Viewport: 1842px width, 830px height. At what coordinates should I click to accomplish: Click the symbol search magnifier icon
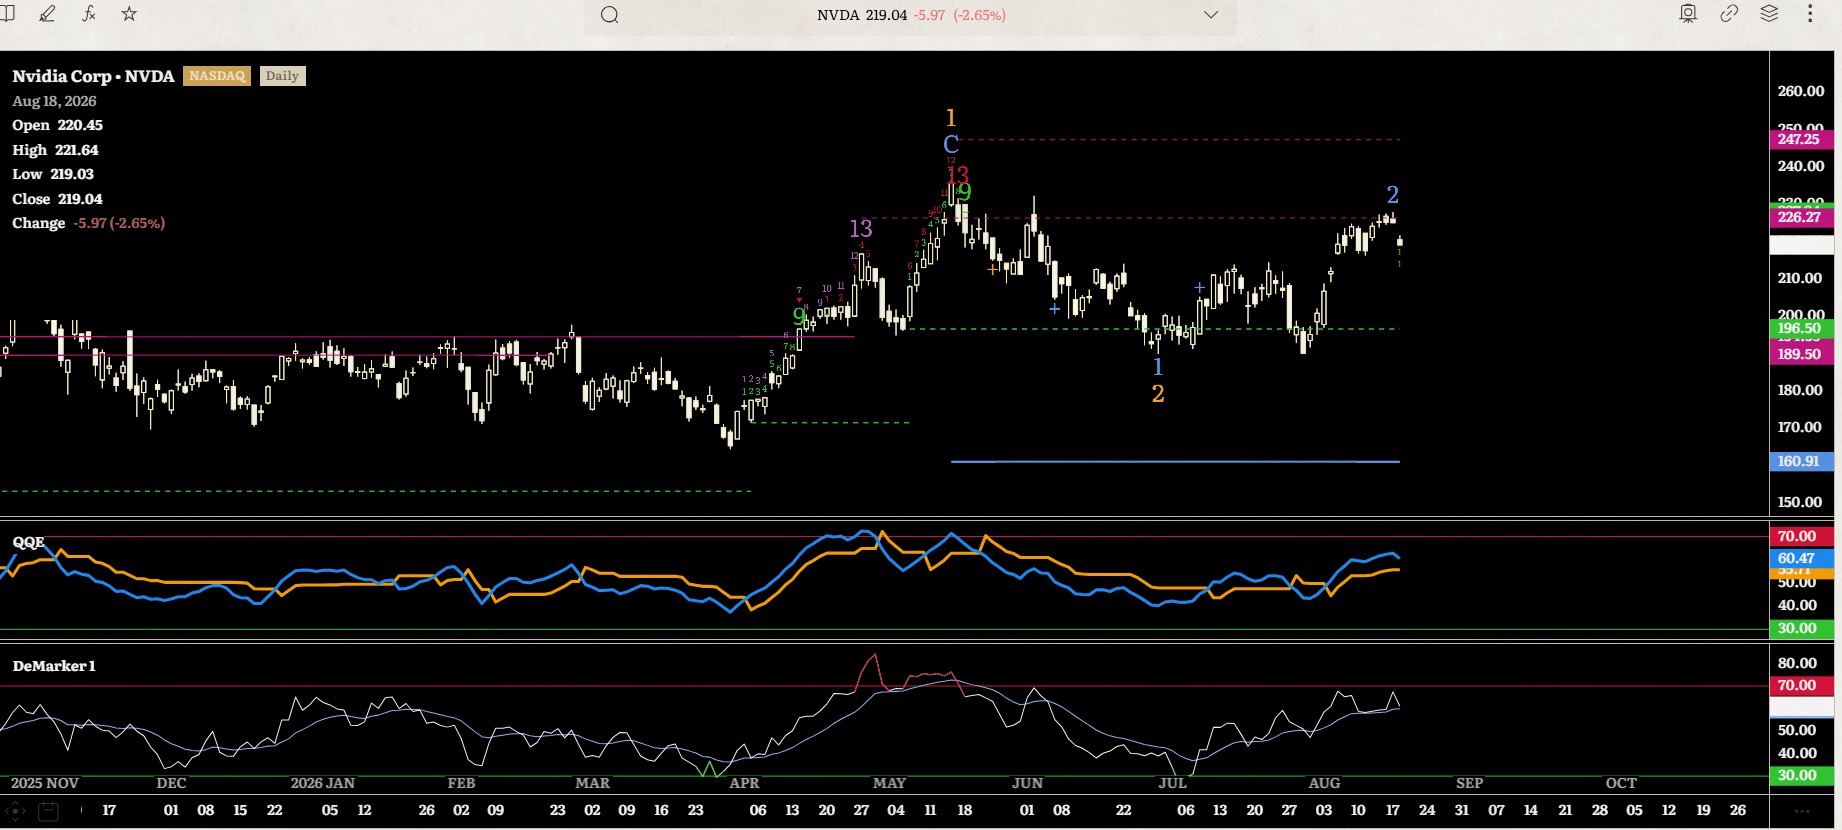pos(610,15)
